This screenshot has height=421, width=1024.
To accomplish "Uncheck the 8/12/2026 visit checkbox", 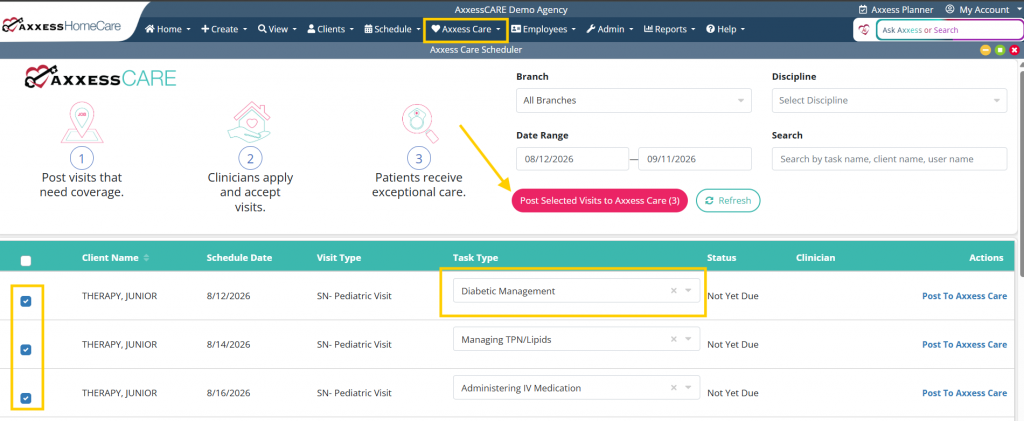I will tap(25, 301).
